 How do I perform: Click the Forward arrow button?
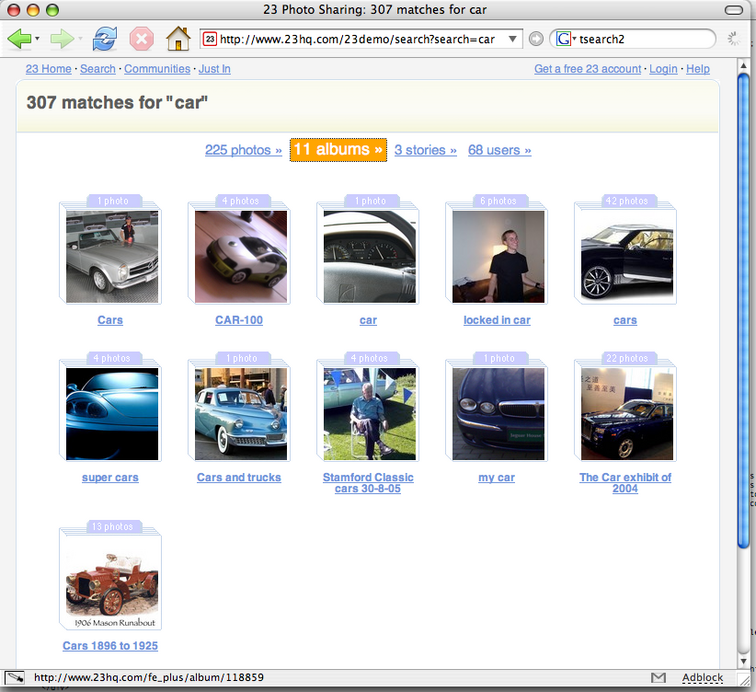tap(61, 39)
